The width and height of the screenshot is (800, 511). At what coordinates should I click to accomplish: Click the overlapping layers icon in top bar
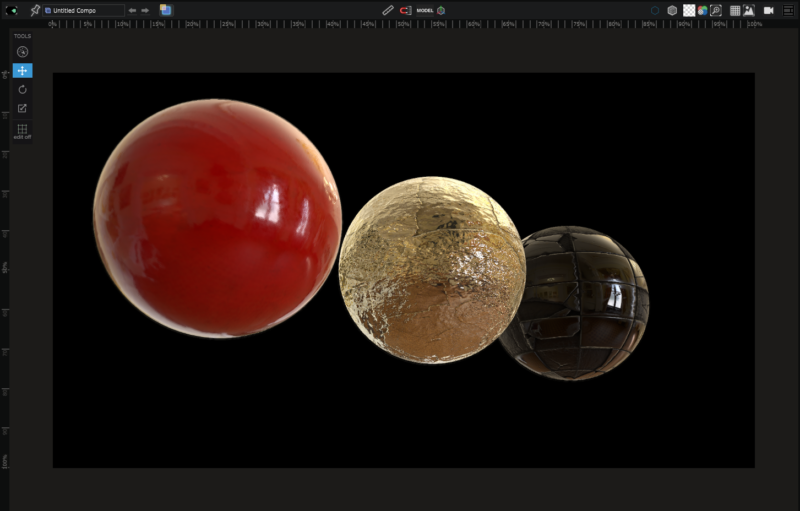pyautogui.click(x=165, y=10)
